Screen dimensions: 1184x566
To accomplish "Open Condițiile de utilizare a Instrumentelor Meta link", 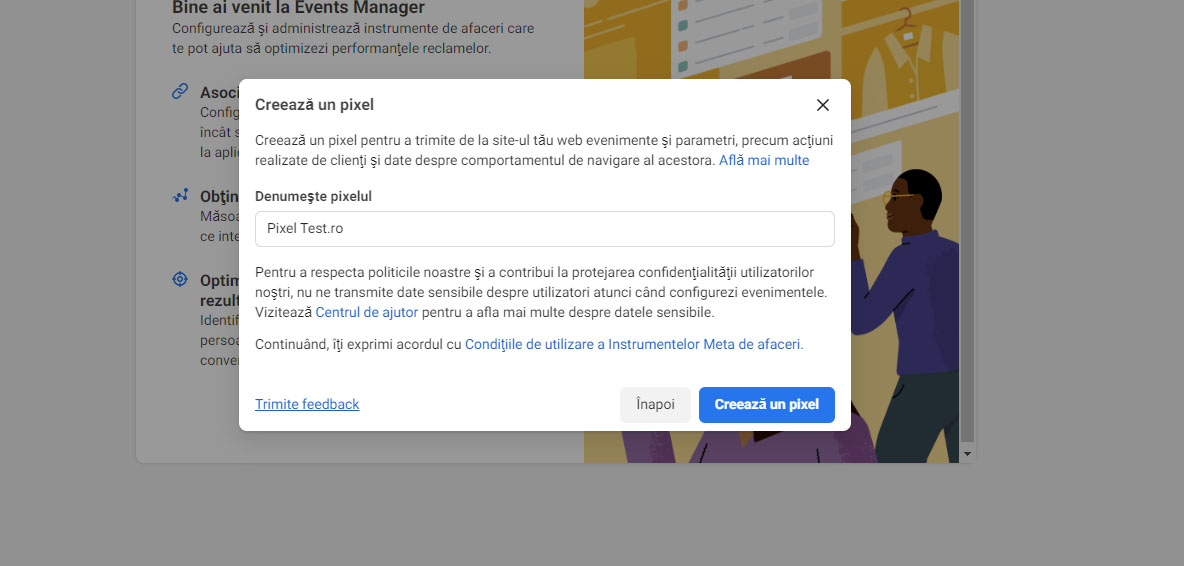I will [x=634, y=344].
